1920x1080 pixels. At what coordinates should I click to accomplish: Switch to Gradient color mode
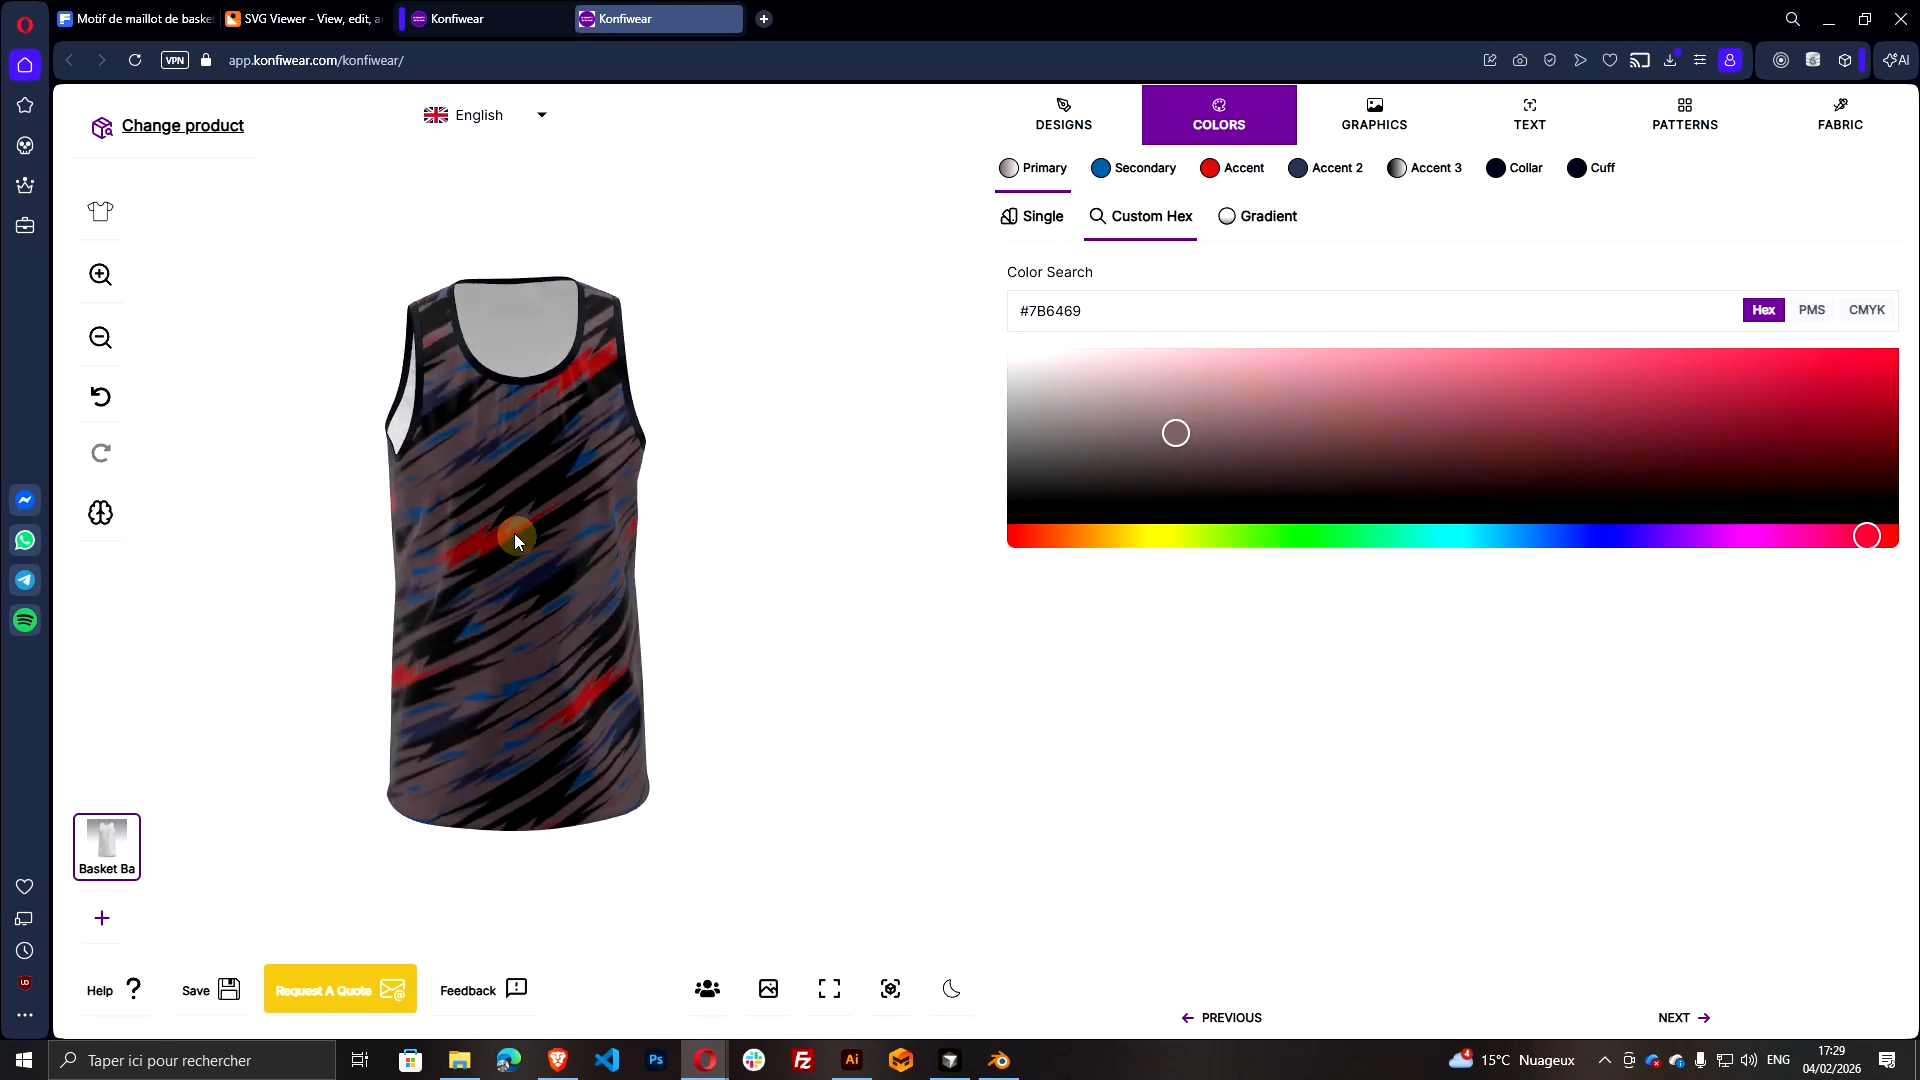click(x=1258, y=216)
